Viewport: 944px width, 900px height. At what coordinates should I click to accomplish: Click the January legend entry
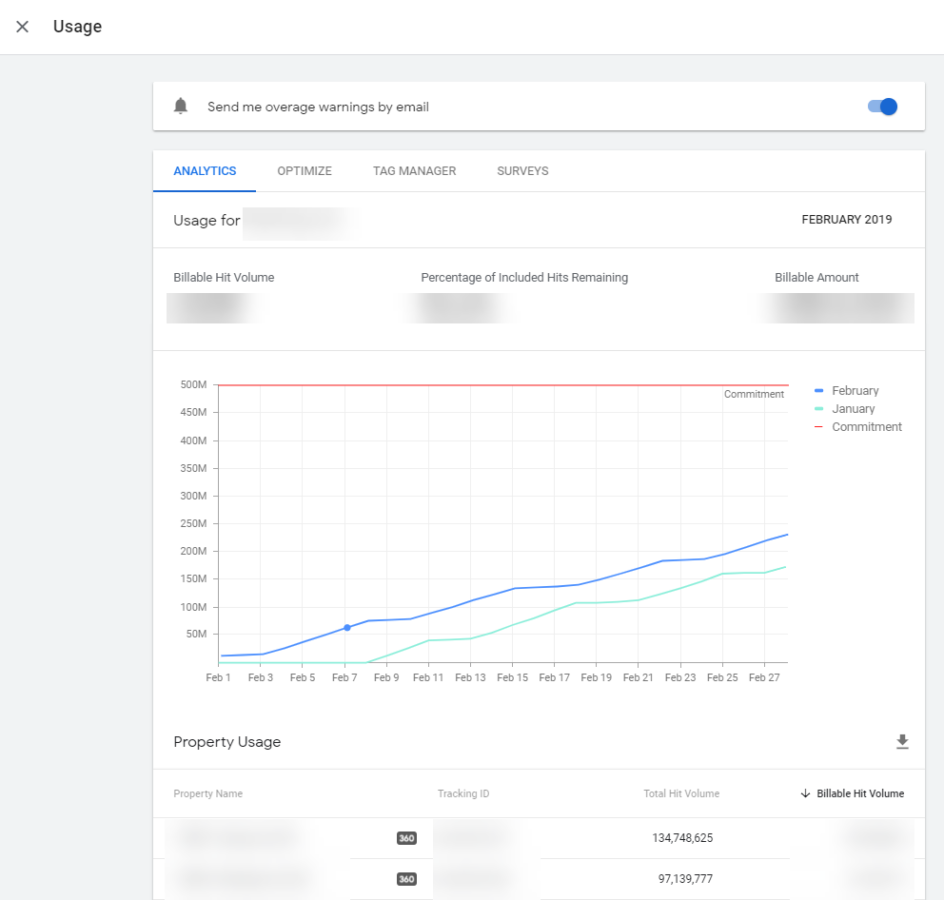pos(852,409)
